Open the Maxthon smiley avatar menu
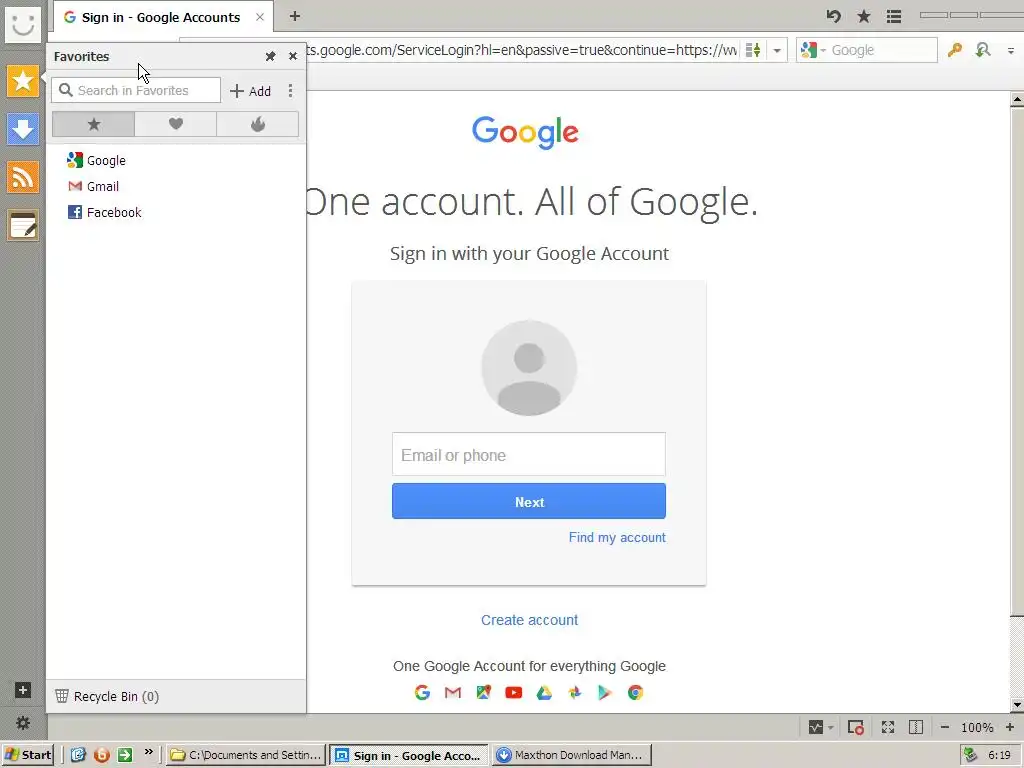This screenshot has width=1024, height=768. point(23,25)
